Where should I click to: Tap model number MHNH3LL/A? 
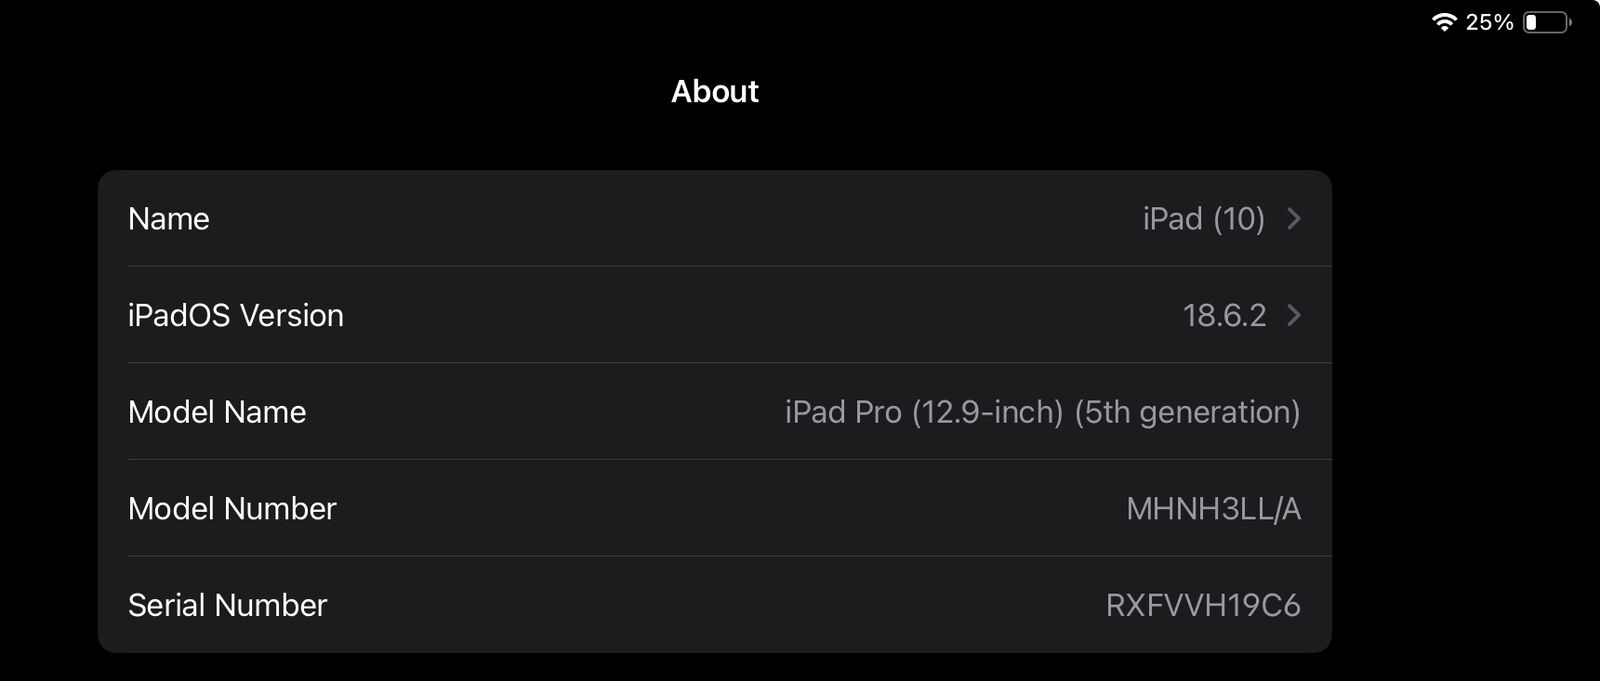tap(1213, 508)
